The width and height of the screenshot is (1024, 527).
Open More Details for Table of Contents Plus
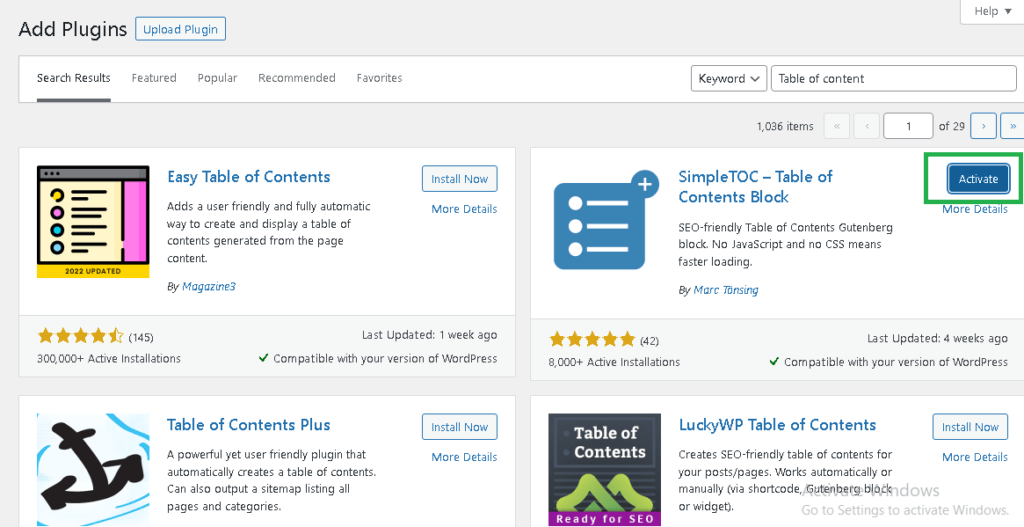pyautogui.click(x=464, y=457)
